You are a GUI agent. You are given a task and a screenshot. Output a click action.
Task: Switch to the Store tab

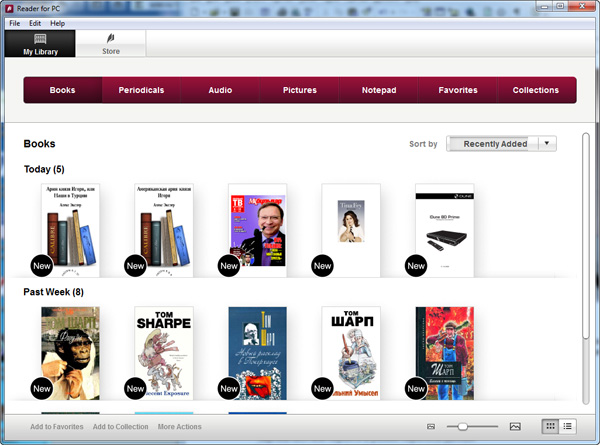pyautogui.click(x=111, y=43)
